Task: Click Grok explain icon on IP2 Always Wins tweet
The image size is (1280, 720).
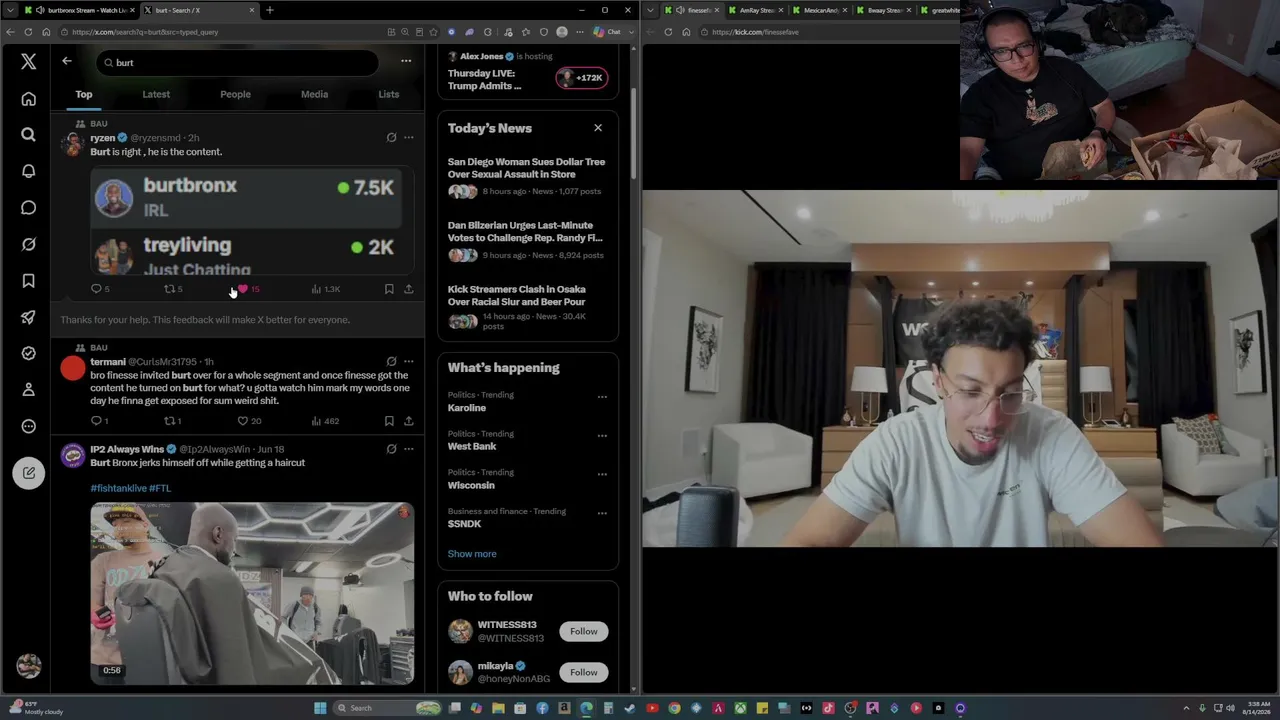Action: click(391, 449)
